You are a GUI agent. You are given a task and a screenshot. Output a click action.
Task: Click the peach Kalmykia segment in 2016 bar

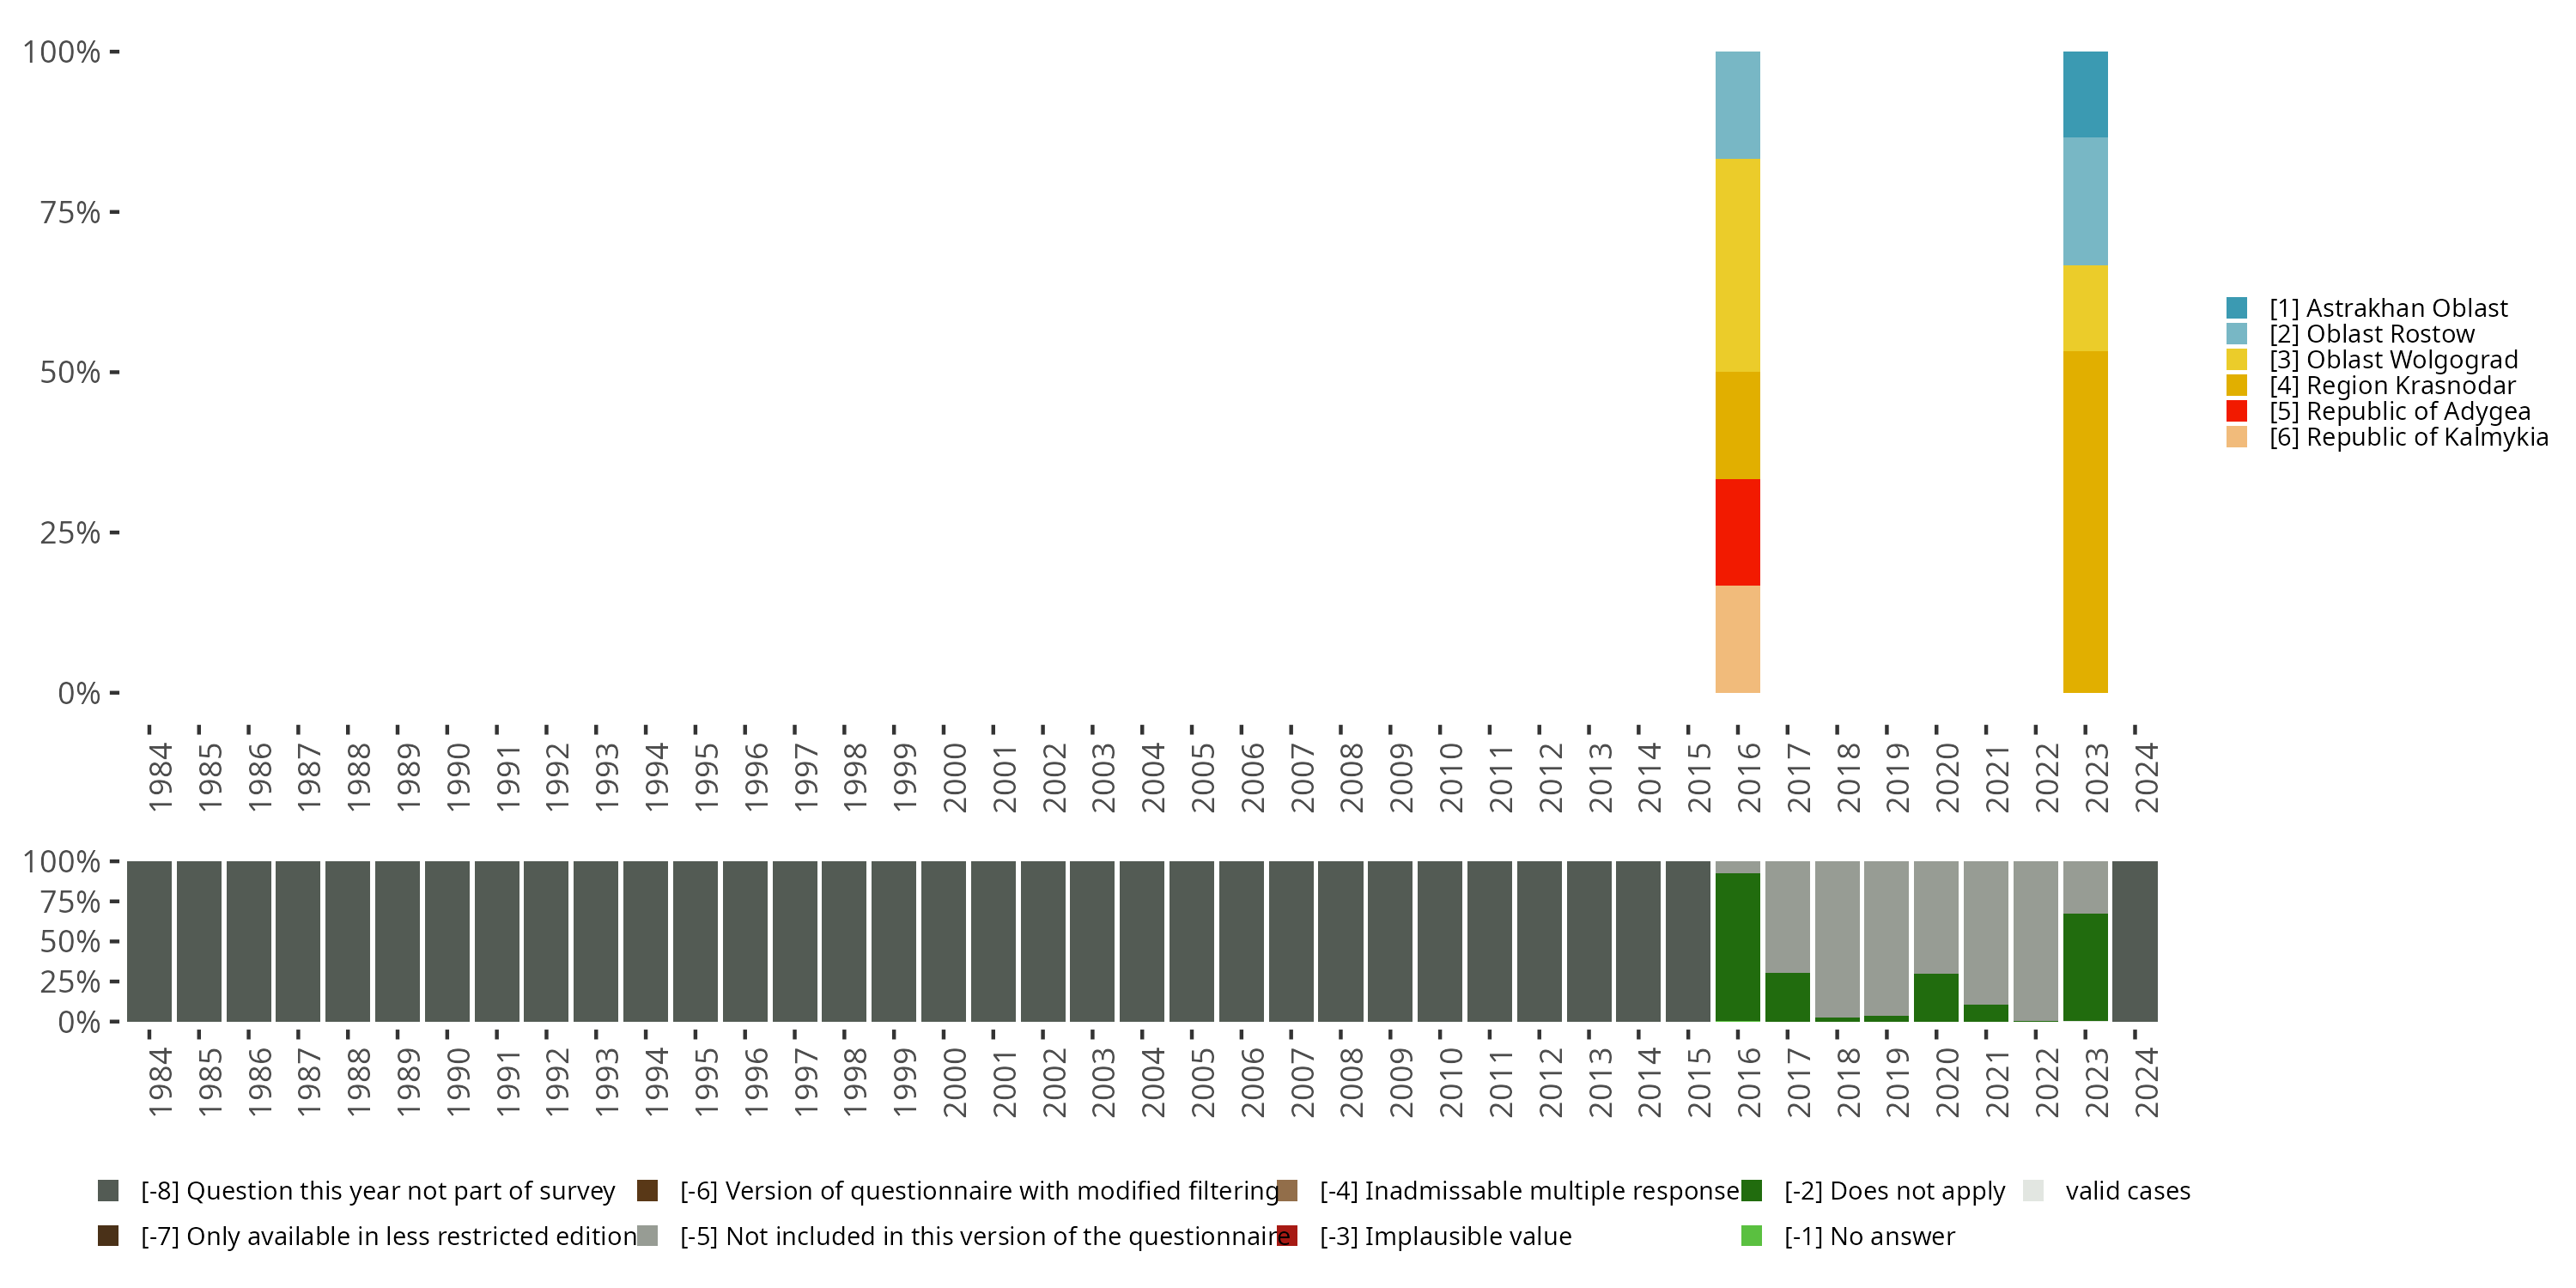point(1737,639)
